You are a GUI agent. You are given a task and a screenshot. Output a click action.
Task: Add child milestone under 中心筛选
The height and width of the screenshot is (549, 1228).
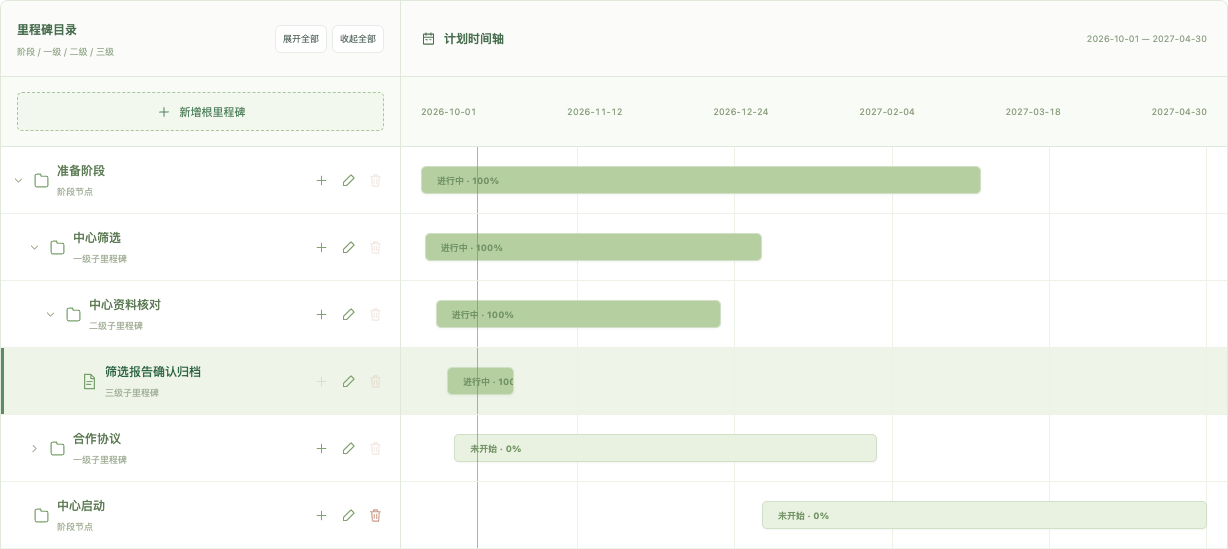click(321, 248)
